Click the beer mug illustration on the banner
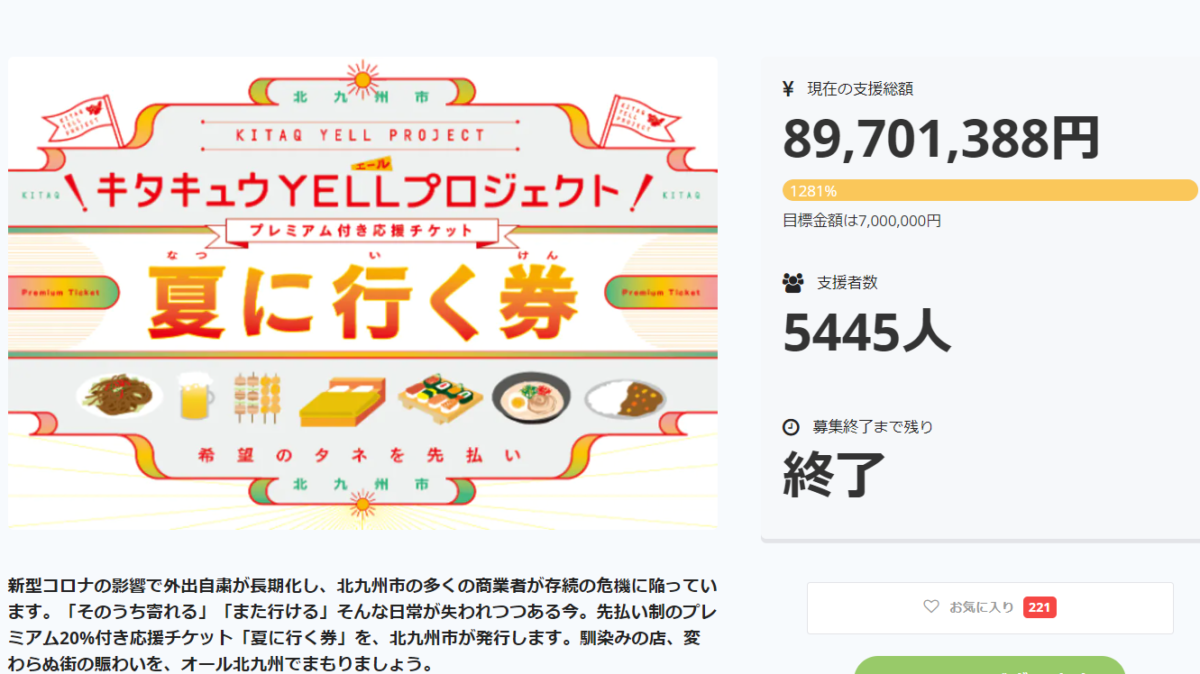 tap(196, 397)
